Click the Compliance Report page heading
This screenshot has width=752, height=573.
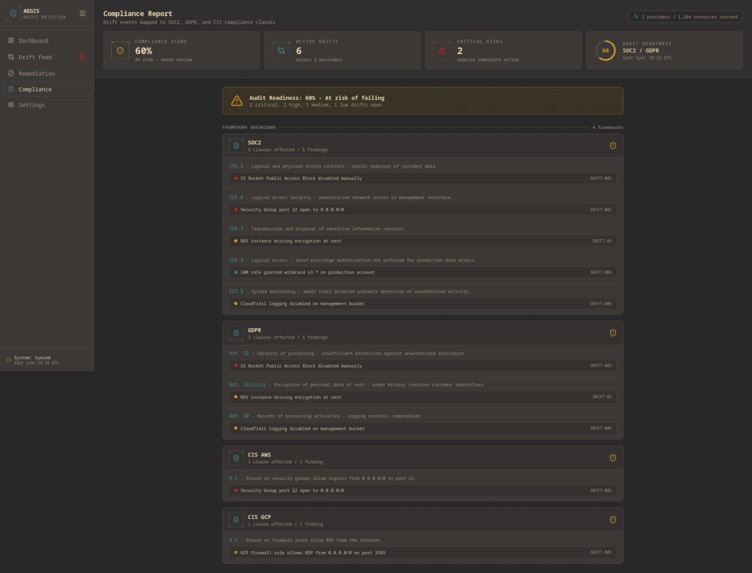tap(138, 13)
